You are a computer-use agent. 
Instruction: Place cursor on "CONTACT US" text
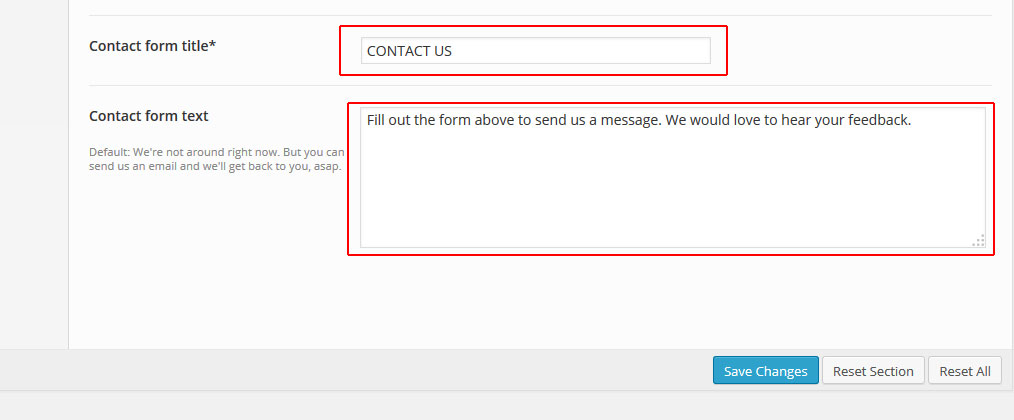point(409,51)
